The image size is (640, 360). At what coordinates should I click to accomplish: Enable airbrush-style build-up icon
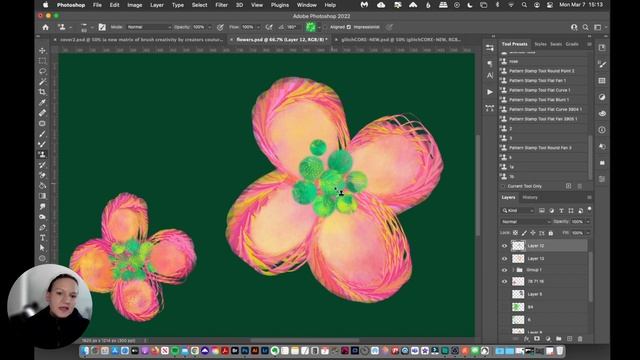click(x=269, y=27)
